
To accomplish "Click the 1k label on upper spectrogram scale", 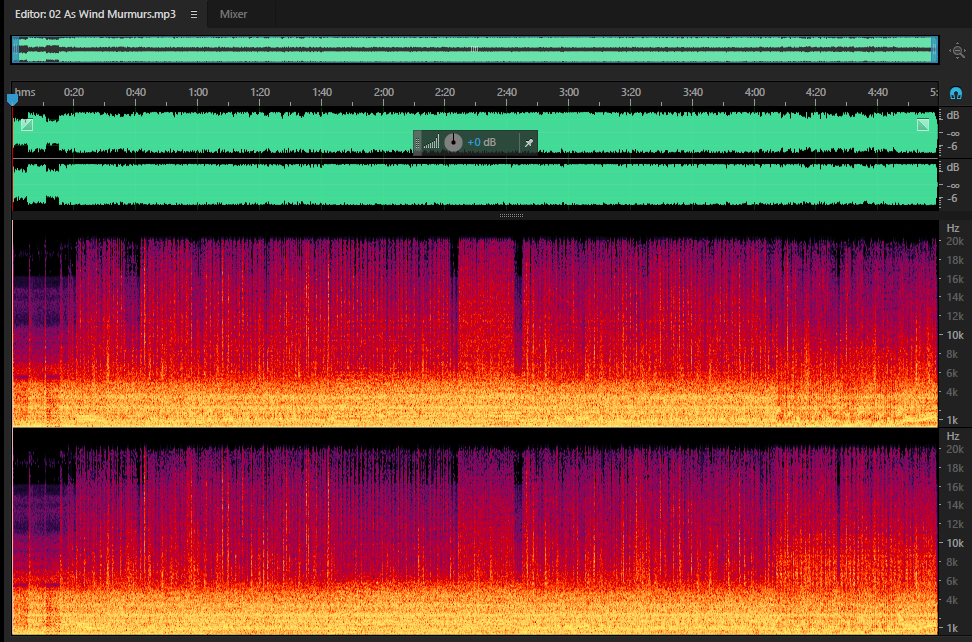I will coord(953,420).
